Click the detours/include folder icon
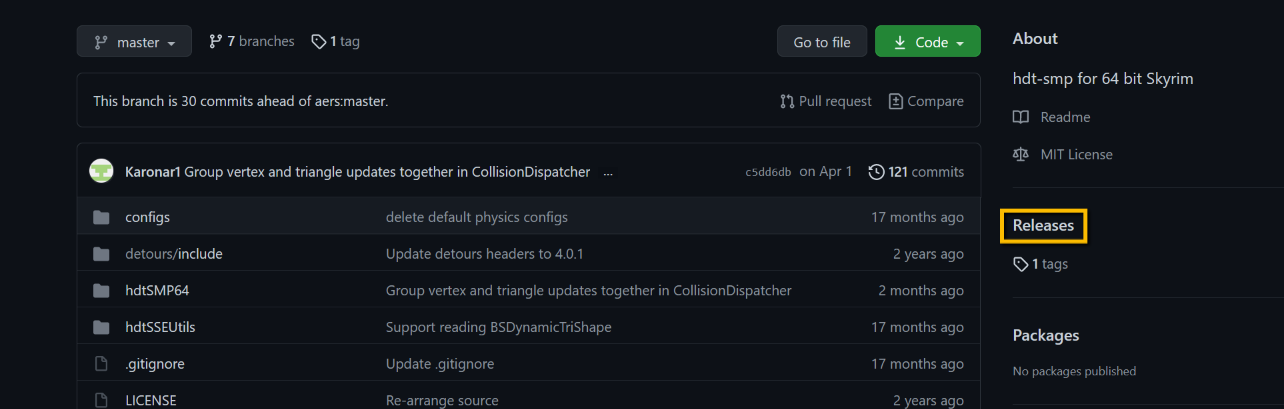This screenshot has height=409, width=1284. 101,254
